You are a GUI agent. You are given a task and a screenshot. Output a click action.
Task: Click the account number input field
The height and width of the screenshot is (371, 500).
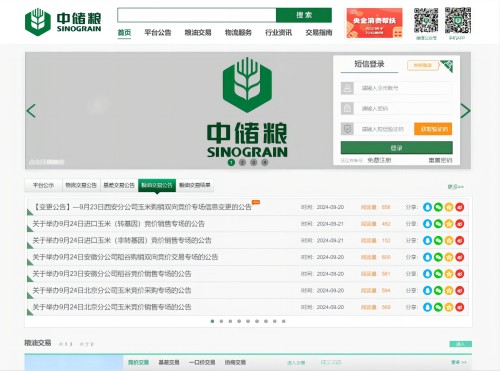pyautogui.click(x=403, y=88)
